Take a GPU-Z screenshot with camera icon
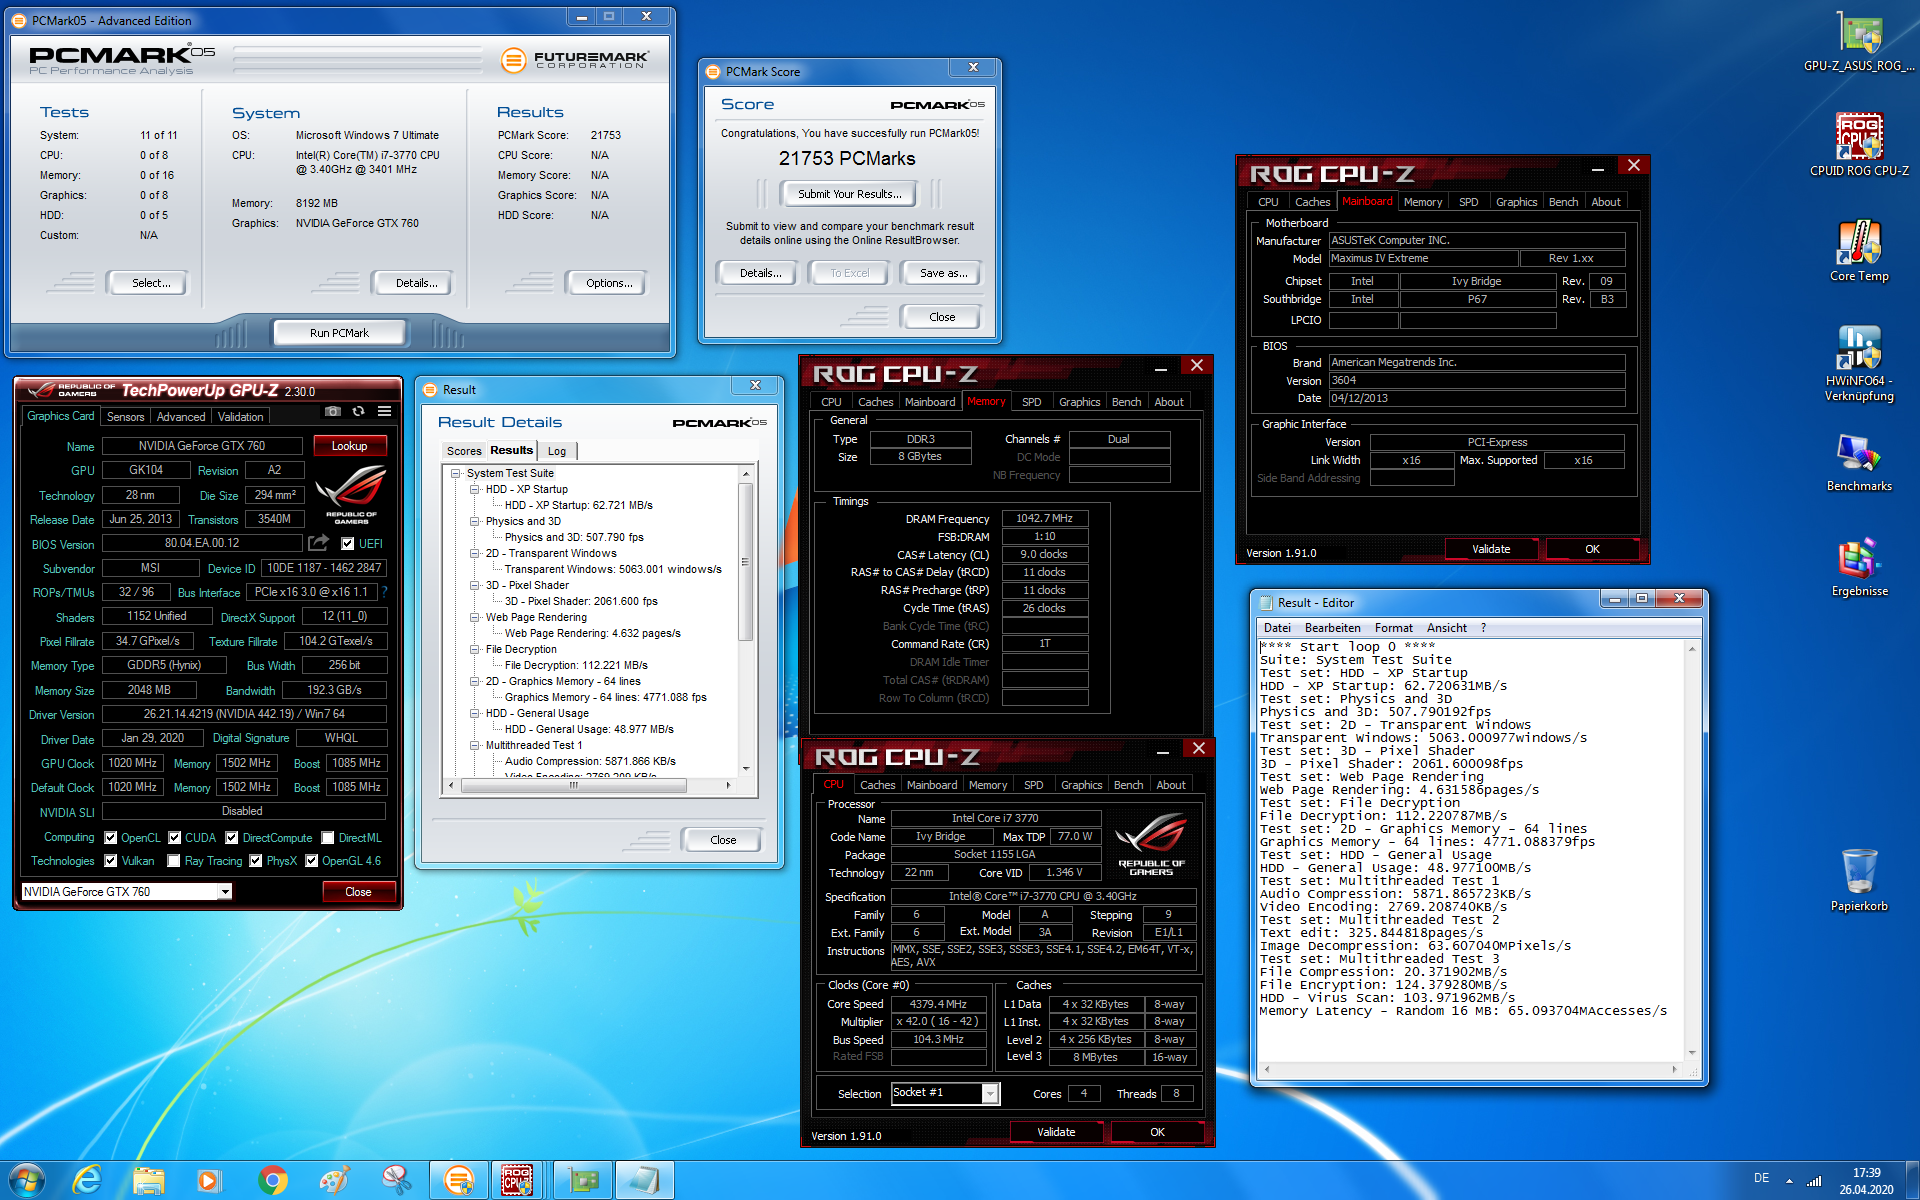The height and width of the screenshot is (1200, 1920). 333,412
